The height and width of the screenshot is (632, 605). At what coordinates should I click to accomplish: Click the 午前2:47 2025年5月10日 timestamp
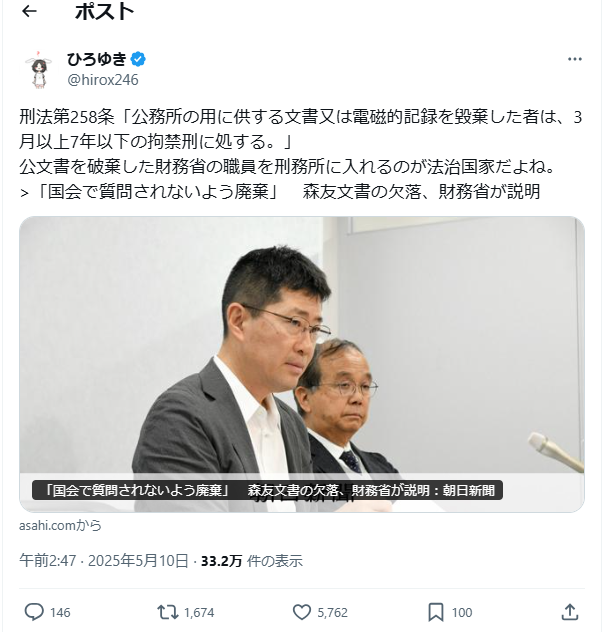click(x=104, y=561)
